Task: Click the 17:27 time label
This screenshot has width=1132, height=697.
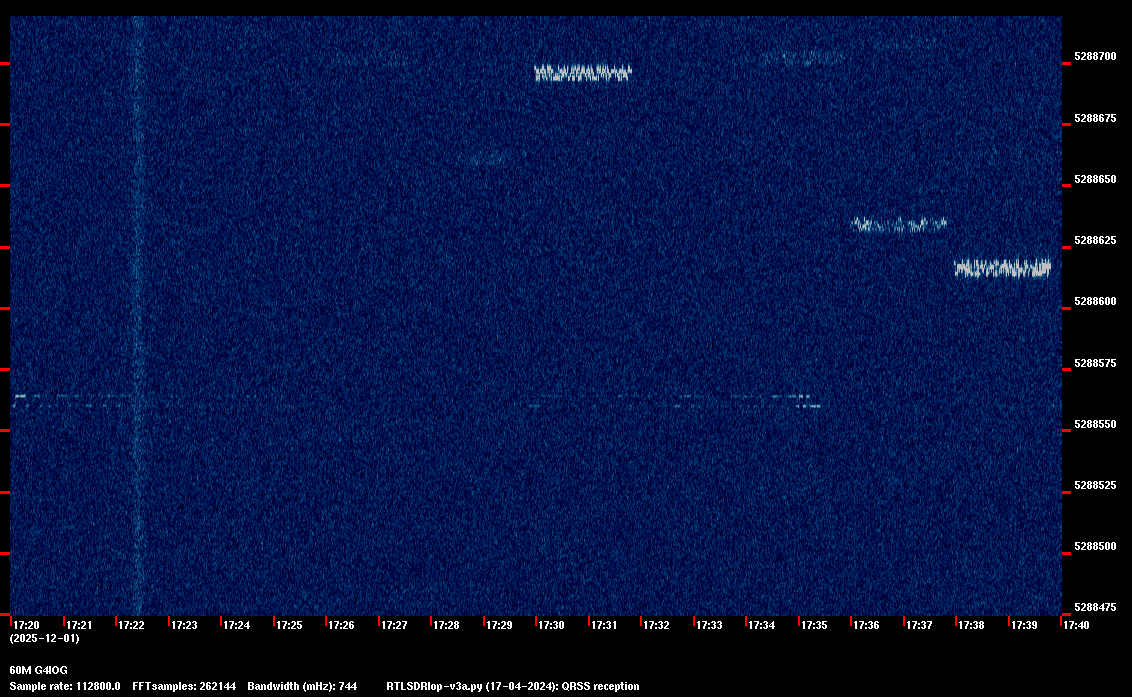Action: coord(394,625)
